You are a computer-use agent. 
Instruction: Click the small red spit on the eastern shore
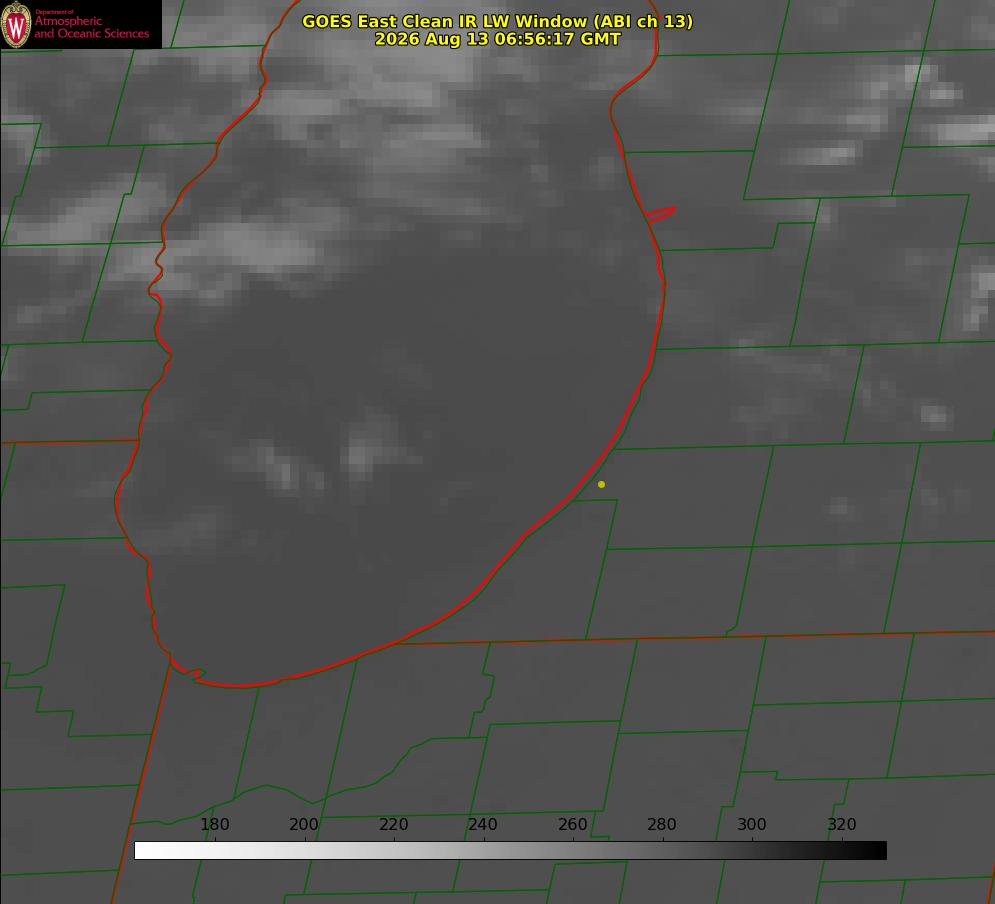[661, 214]
